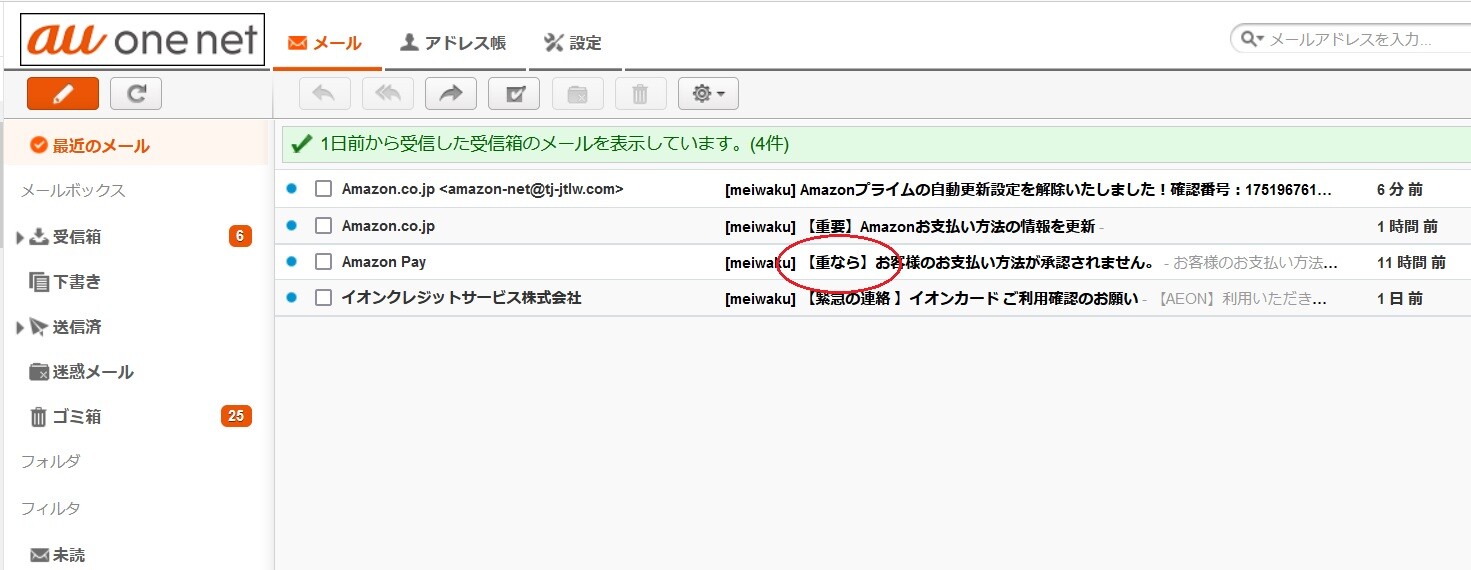
Task: Click sender イオンクレジットサービス株式会社
Action: (x=461, y=298)
